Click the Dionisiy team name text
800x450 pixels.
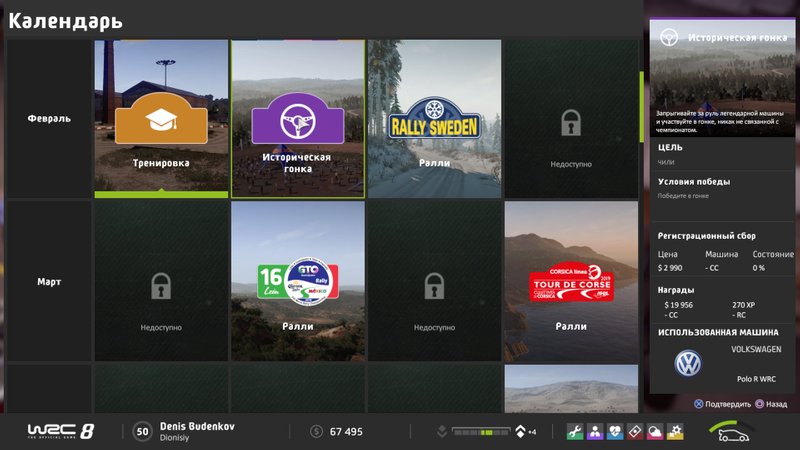coord(174,438)
